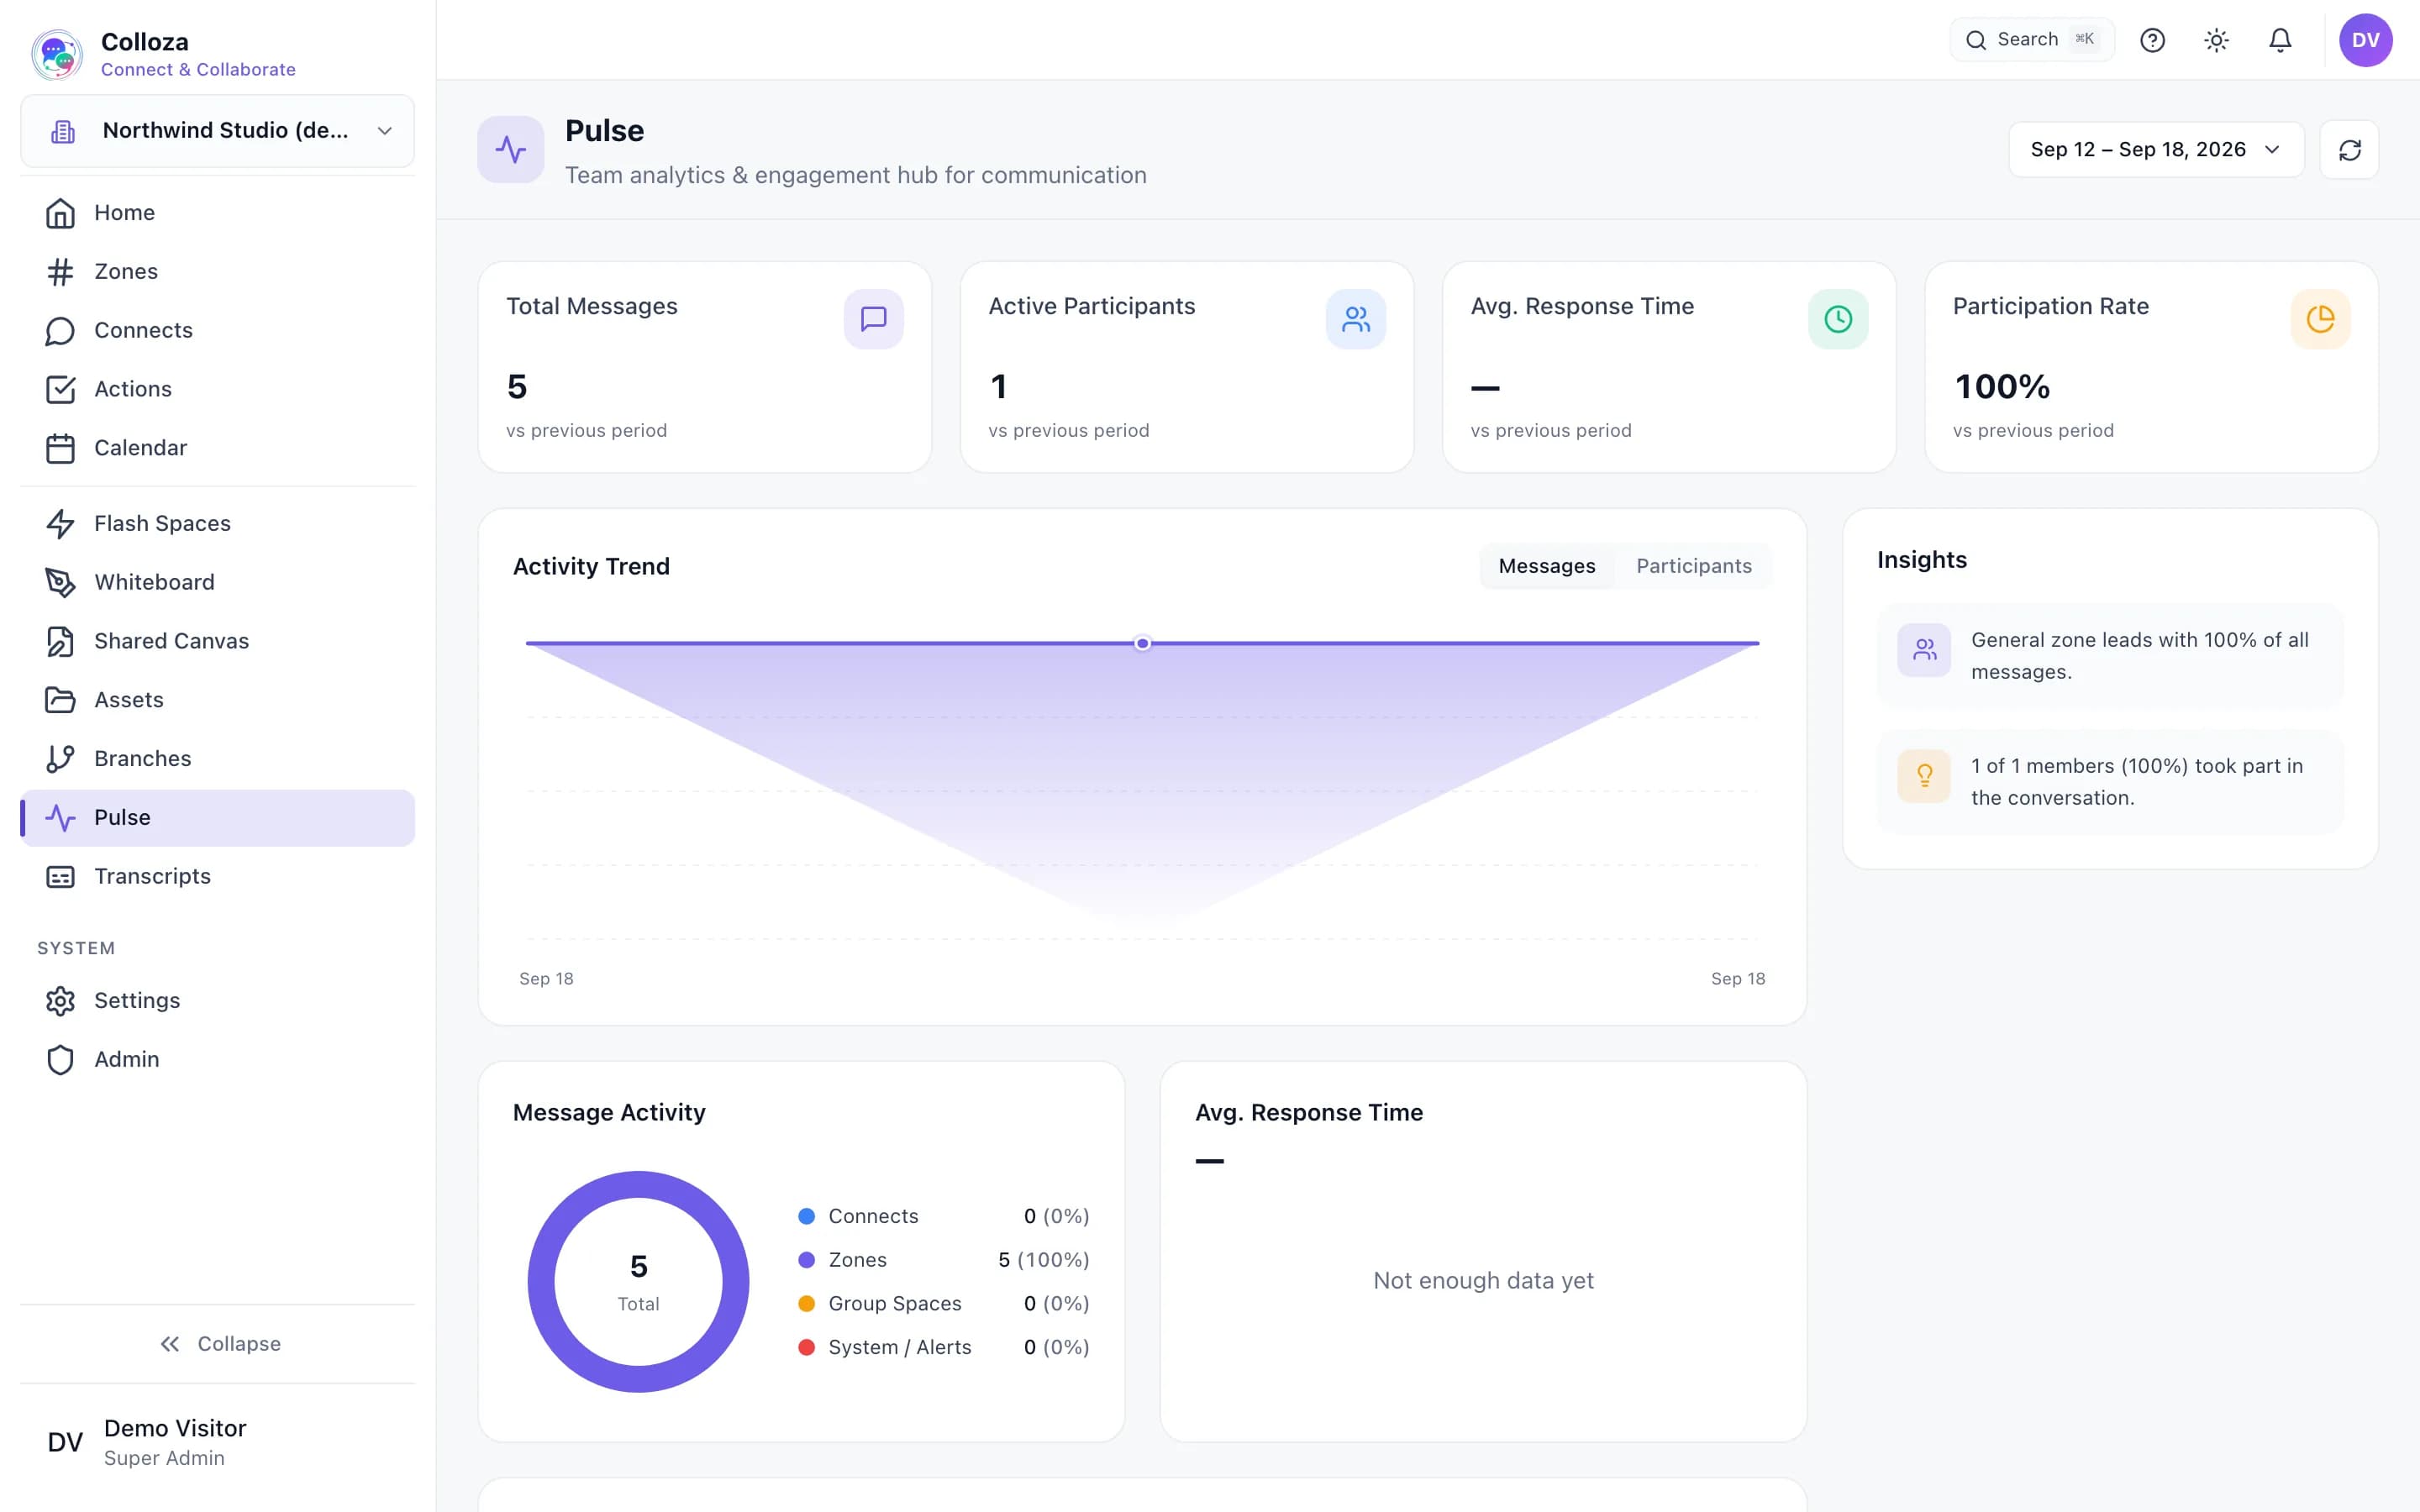This screenshot has height=1512, width=2420.
Task: Open the DV profile avatar menu
Action: (x=2365, y=40)
